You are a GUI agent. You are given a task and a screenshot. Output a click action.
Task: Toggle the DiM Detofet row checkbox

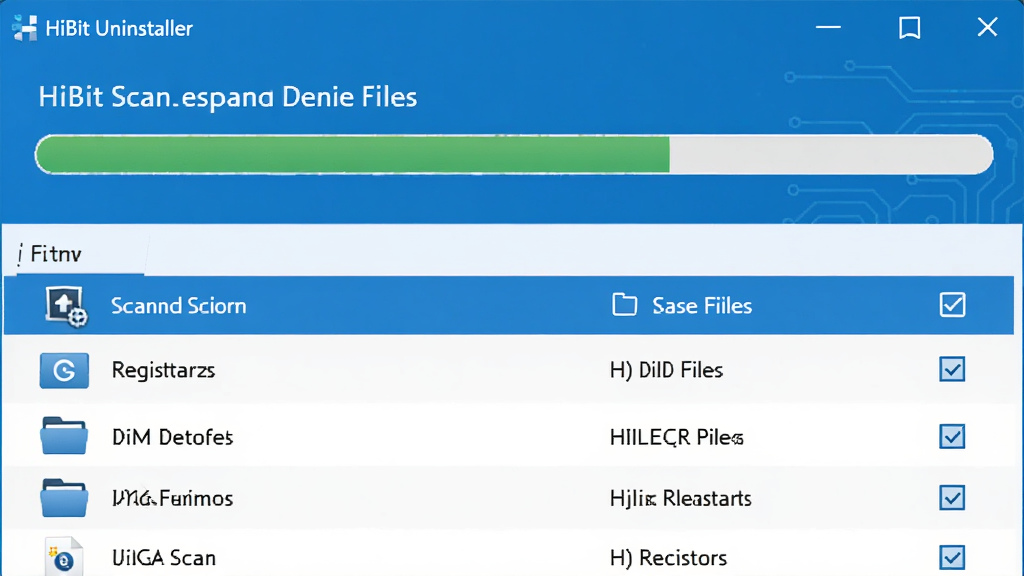pos(952,437)
